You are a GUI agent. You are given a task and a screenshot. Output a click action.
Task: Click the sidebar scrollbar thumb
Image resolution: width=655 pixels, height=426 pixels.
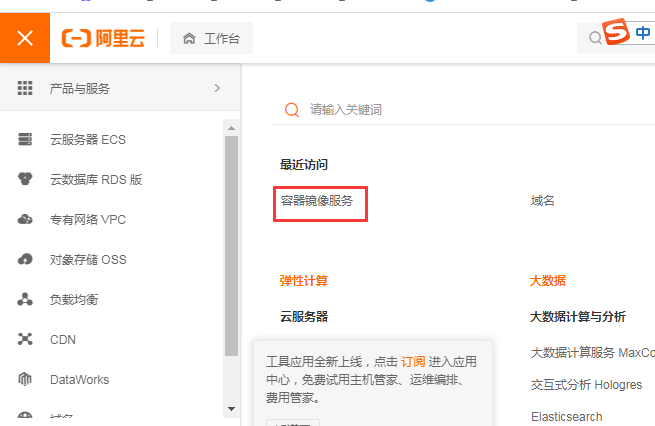231,246
